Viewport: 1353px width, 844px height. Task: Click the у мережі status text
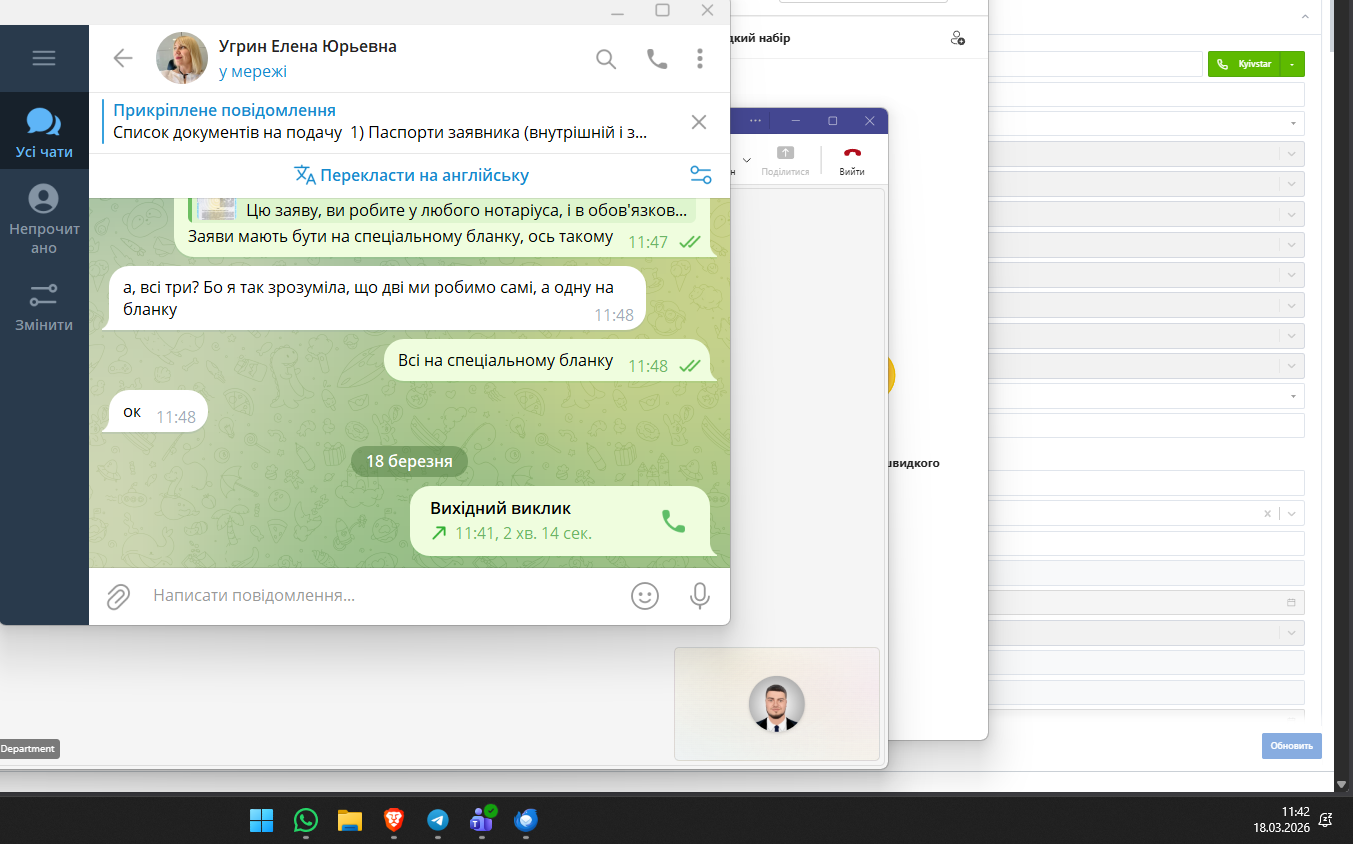[x=253, y=72]
